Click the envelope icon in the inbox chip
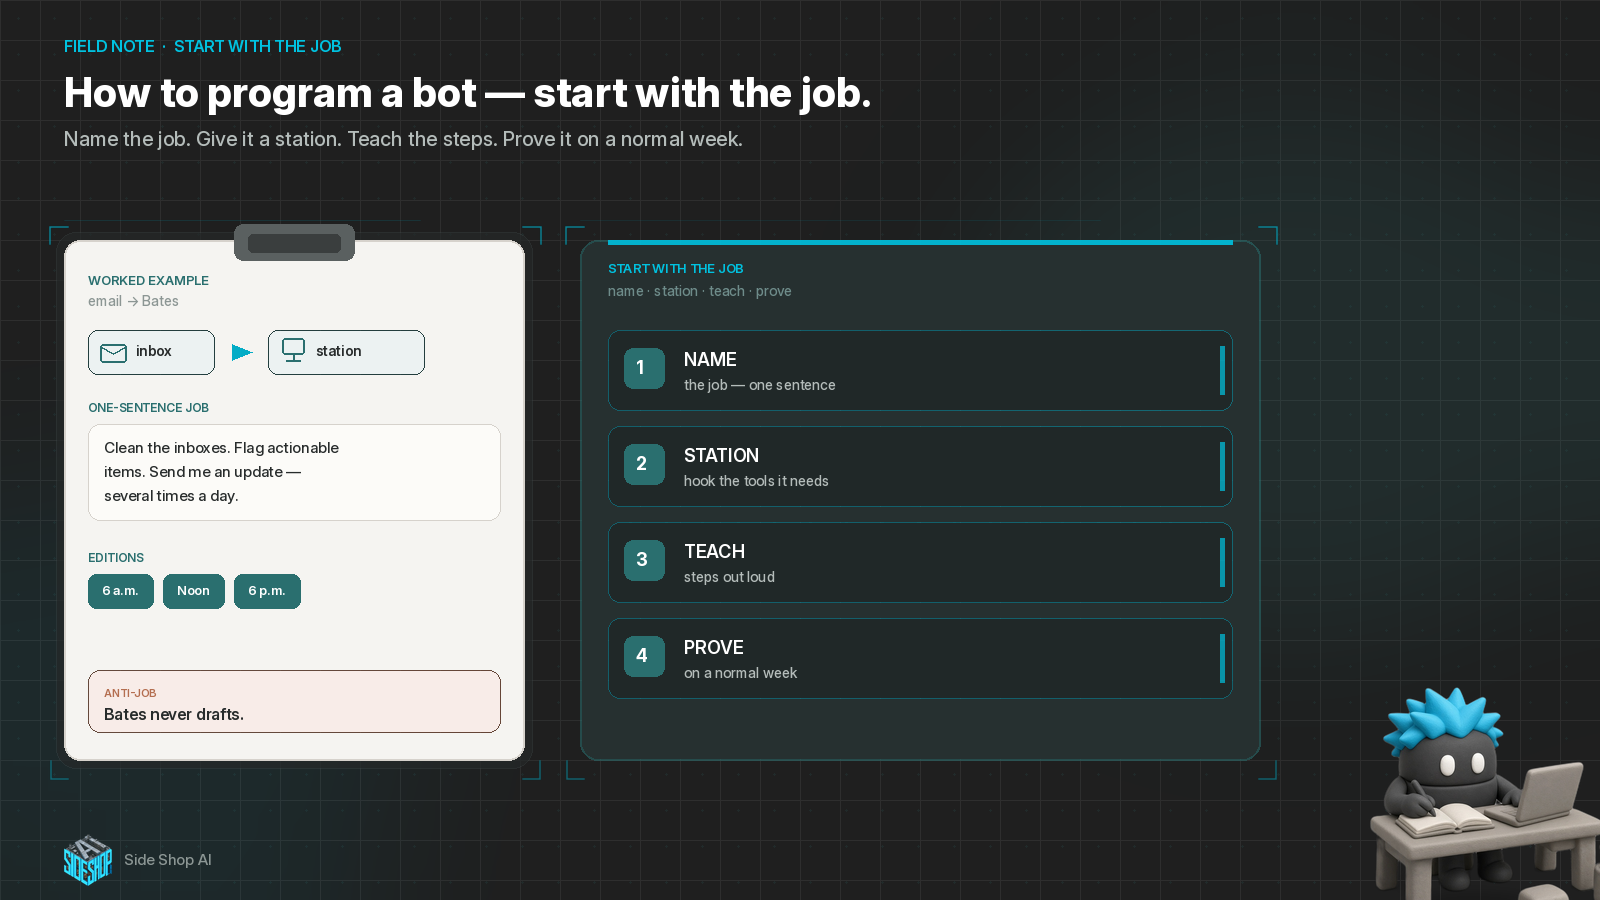The height and width of the screenshot is (900, 1600). pos(114,353)
